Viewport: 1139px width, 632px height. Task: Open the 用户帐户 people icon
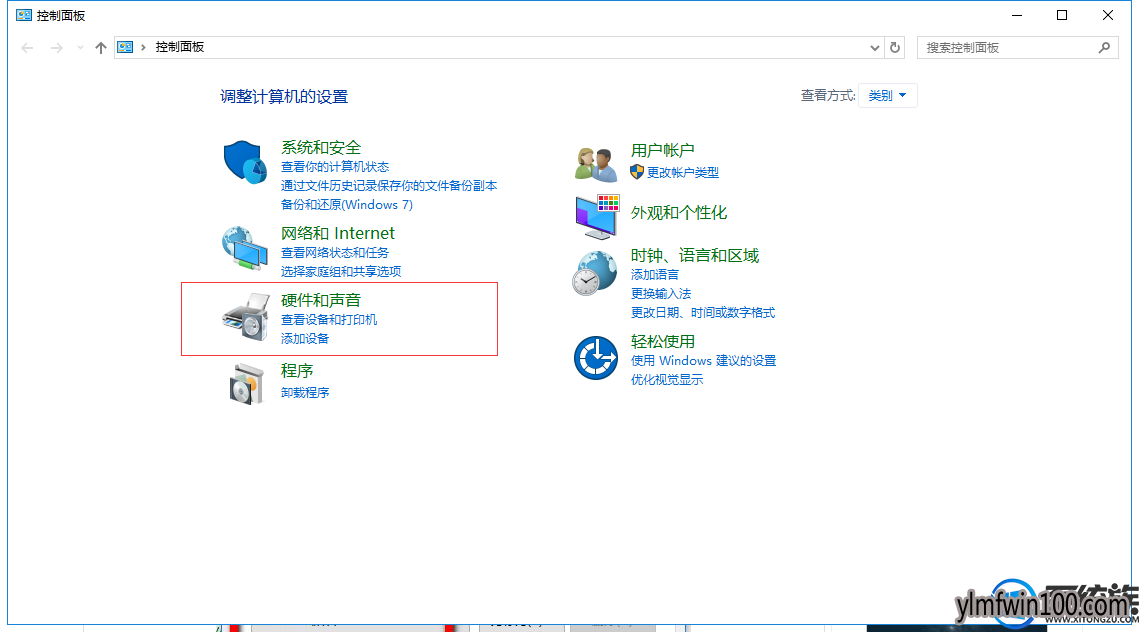(x=596, y=163)
